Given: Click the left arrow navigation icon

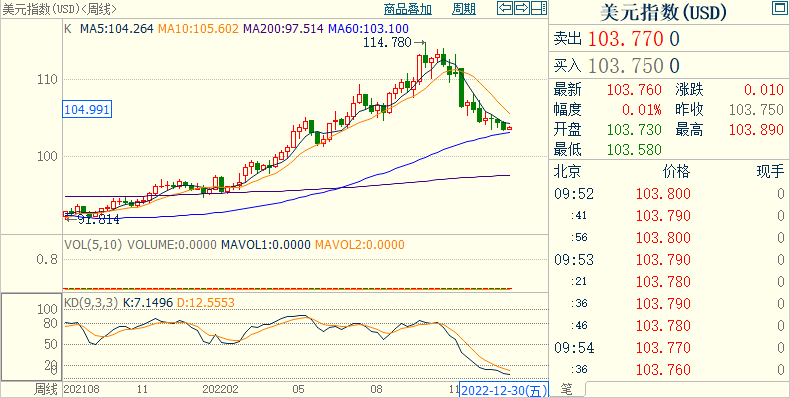Looking at the screenshot, I should (x=505, y=8).
